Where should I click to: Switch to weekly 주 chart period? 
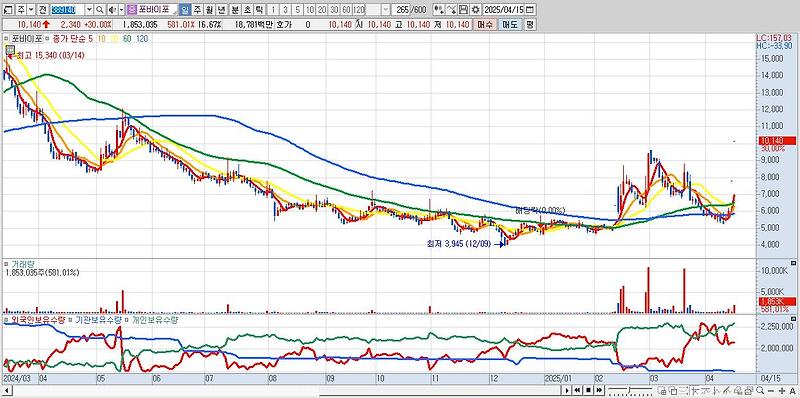pyautogui.click(x=196, y=10)
